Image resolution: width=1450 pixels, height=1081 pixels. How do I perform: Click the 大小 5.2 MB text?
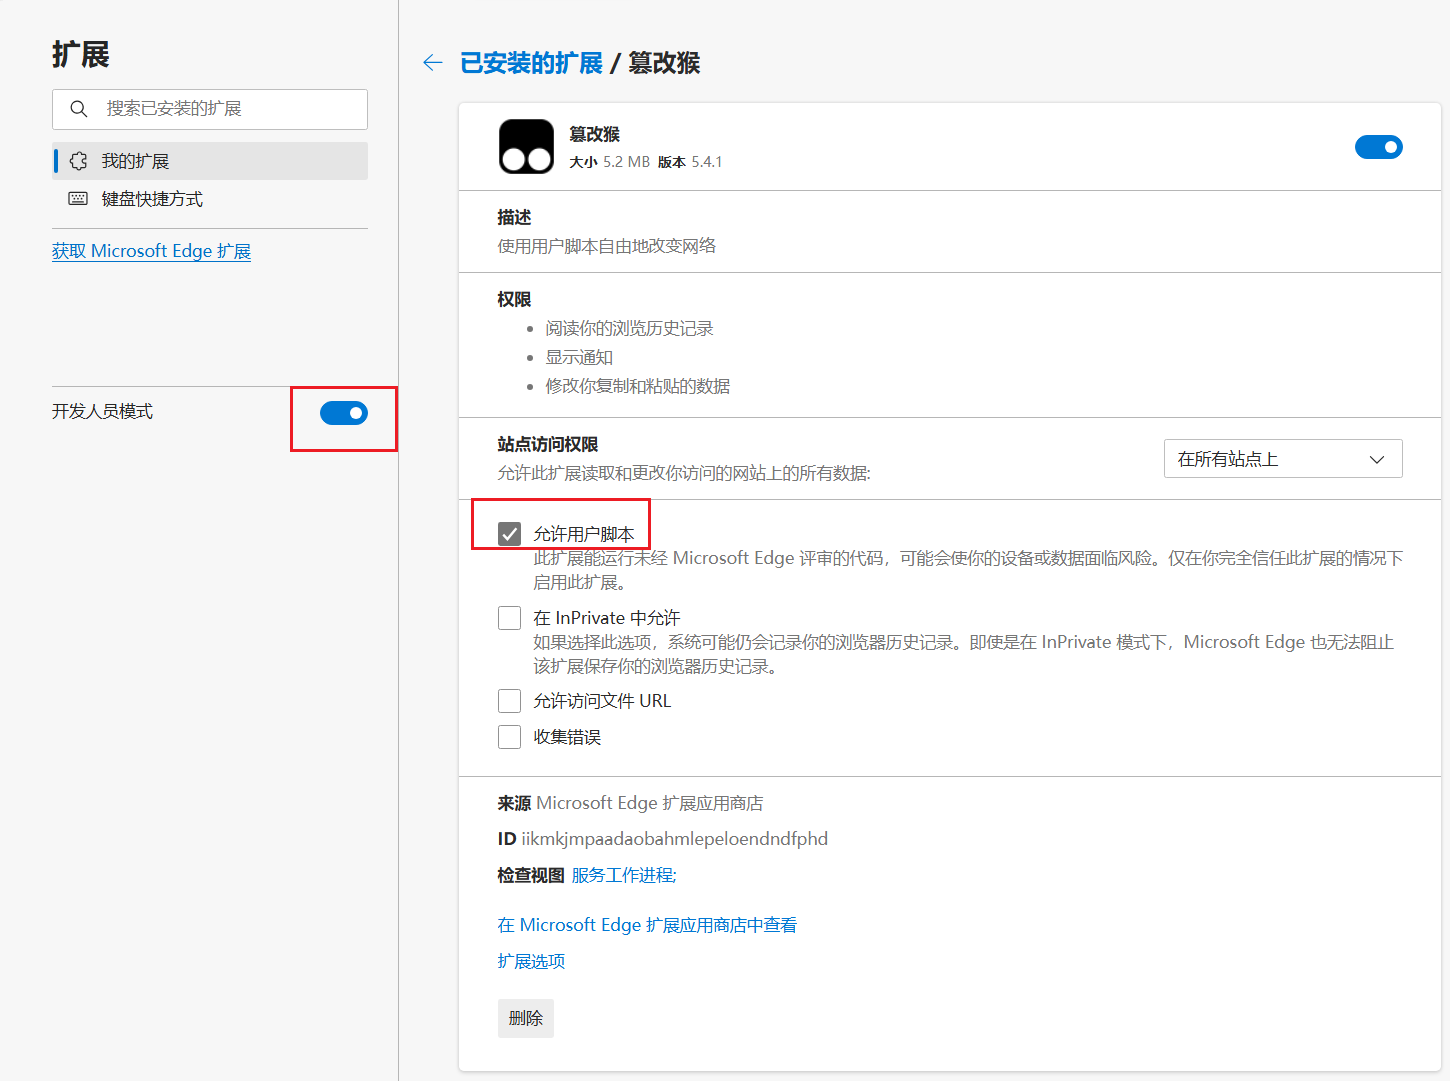click(609, 162)
